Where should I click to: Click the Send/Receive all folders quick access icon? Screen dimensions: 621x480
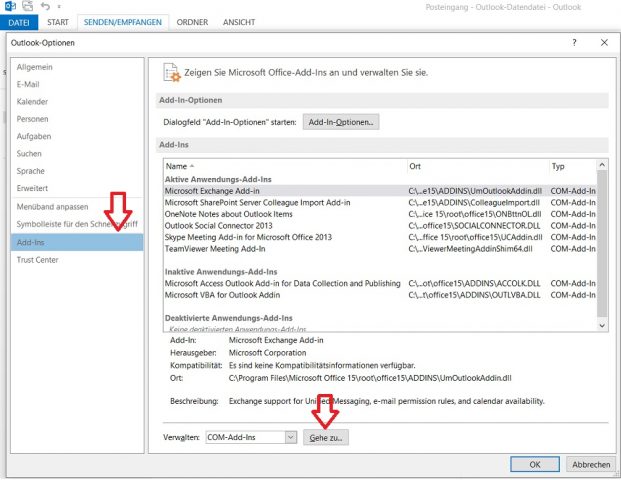click(x=25, y=6)
